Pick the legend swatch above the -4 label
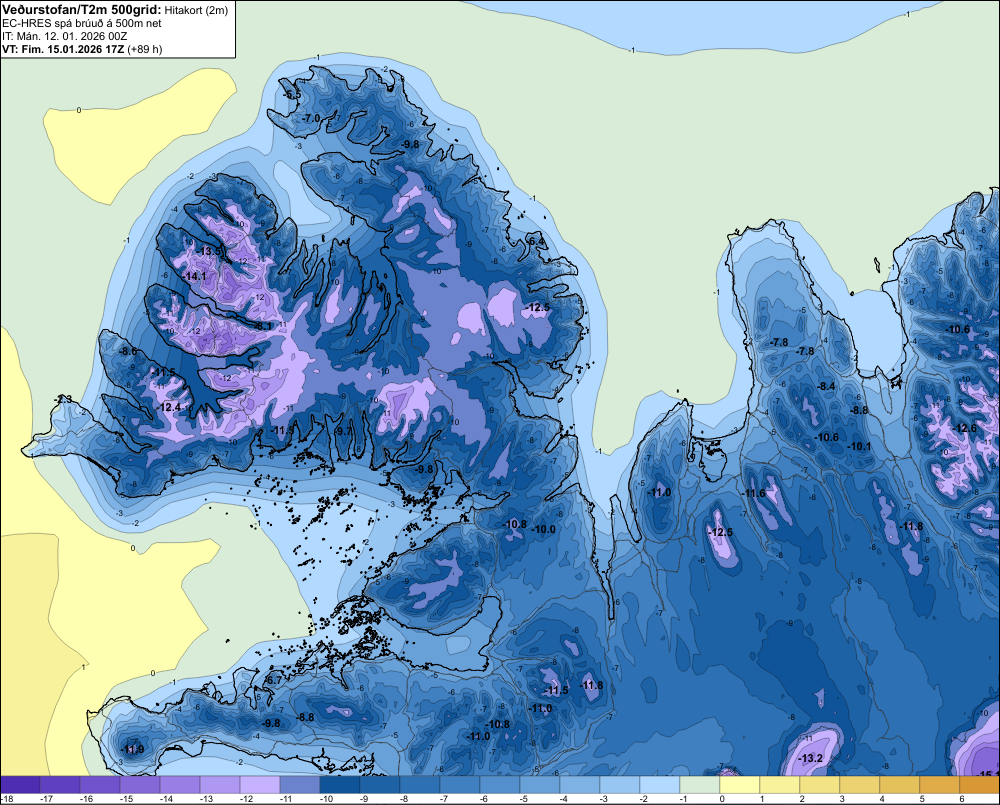Viewport: 1000px width, 805px height. 579,785
